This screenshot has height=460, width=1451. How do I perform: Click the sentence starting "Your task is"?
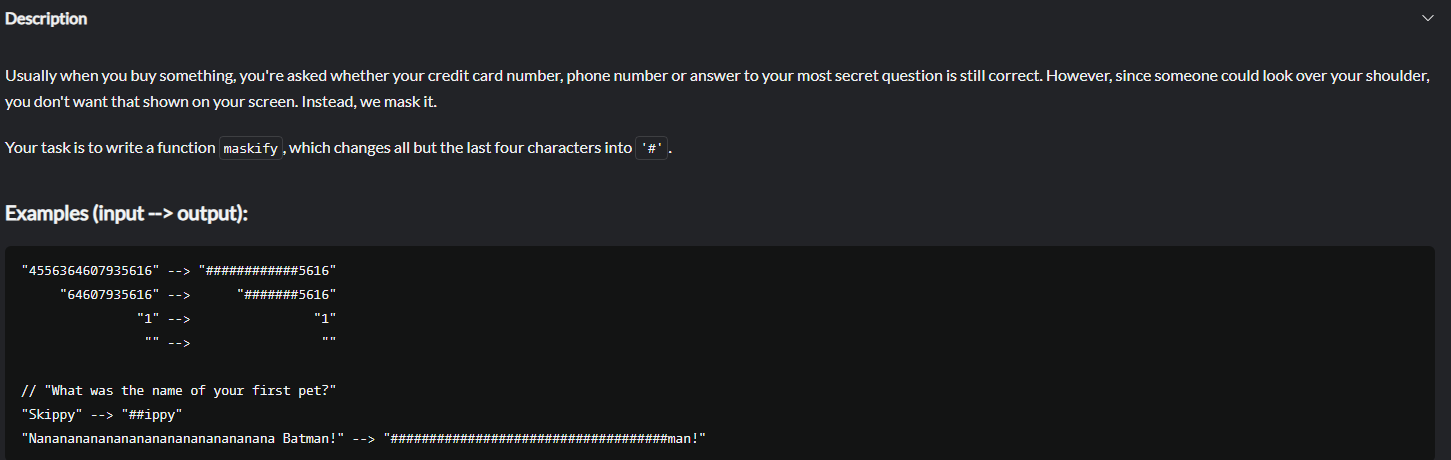click(x=338, y=148)
